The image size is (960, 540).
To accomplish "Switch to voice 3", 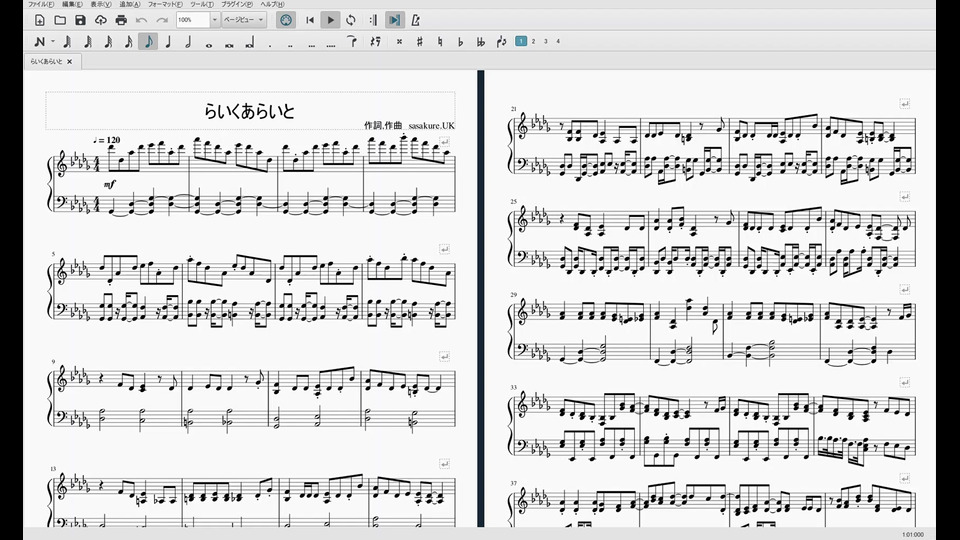I will click(x=546, y=41).
